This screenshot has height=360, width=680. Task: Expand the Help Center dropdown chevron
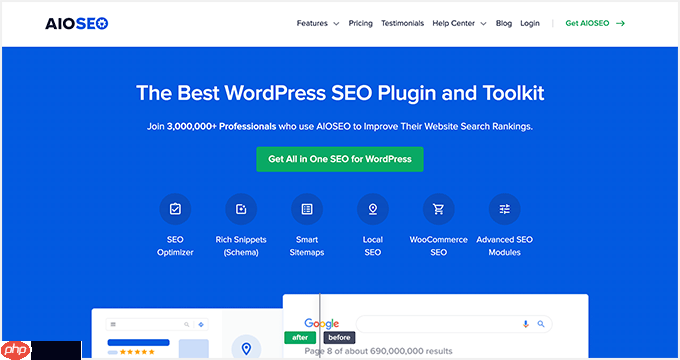coord(484,24)
